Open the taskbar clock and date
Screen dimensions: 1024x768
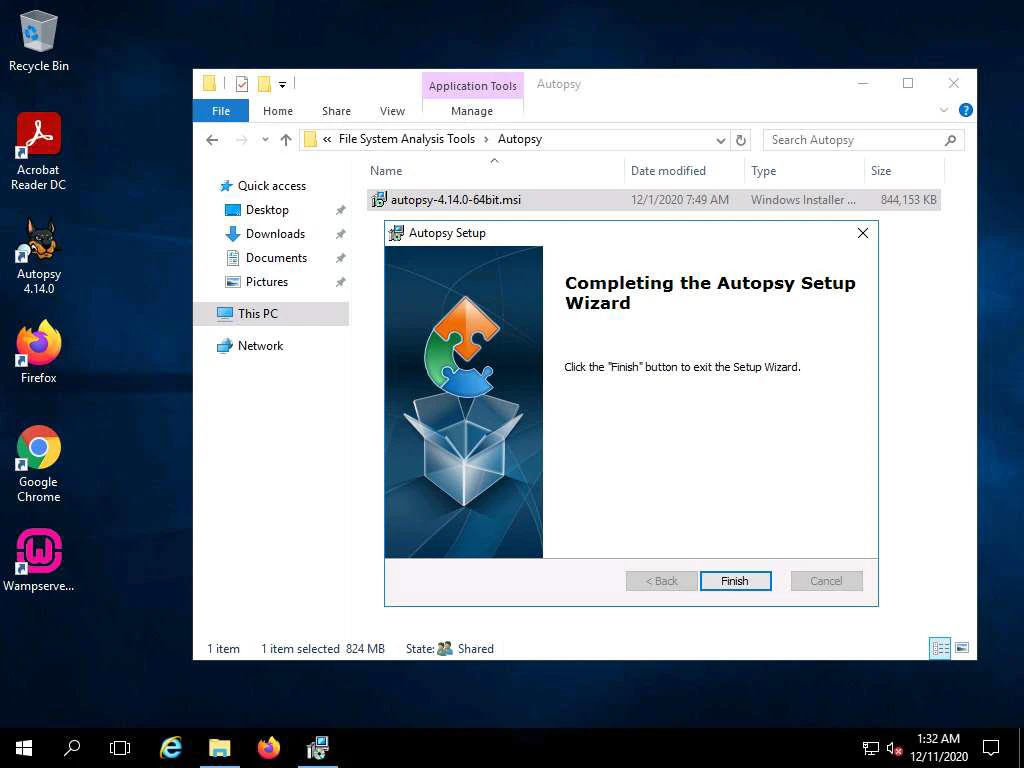[938, 748]
